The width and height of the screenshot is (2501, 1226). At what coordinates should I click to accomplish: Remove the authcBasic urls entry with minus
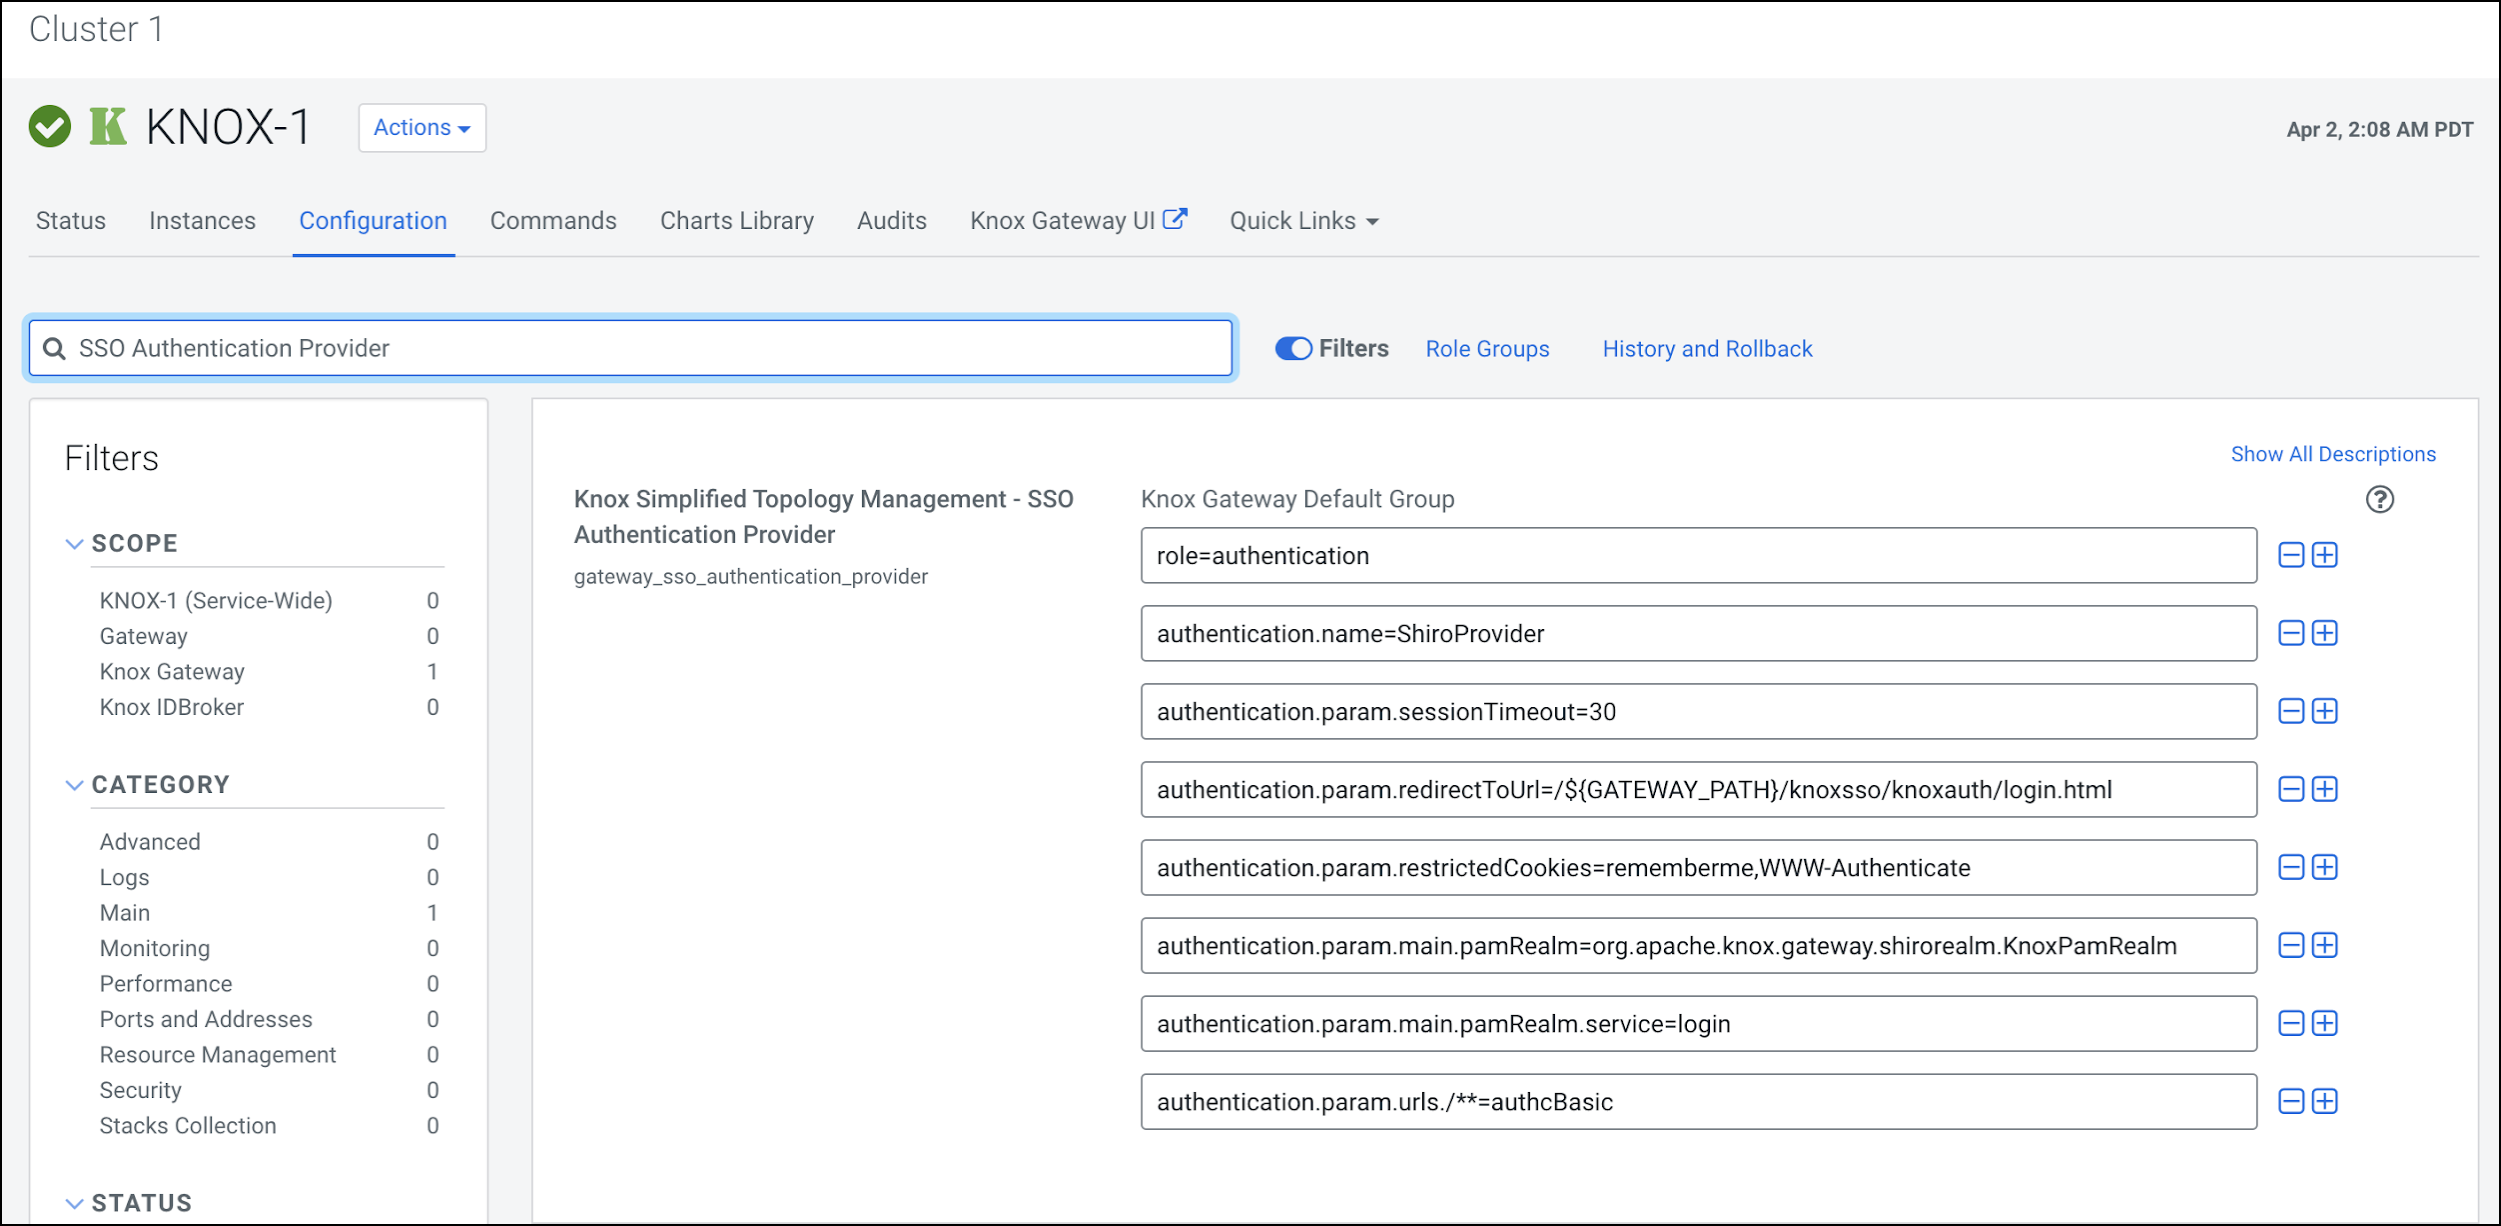[2290, 1101]
